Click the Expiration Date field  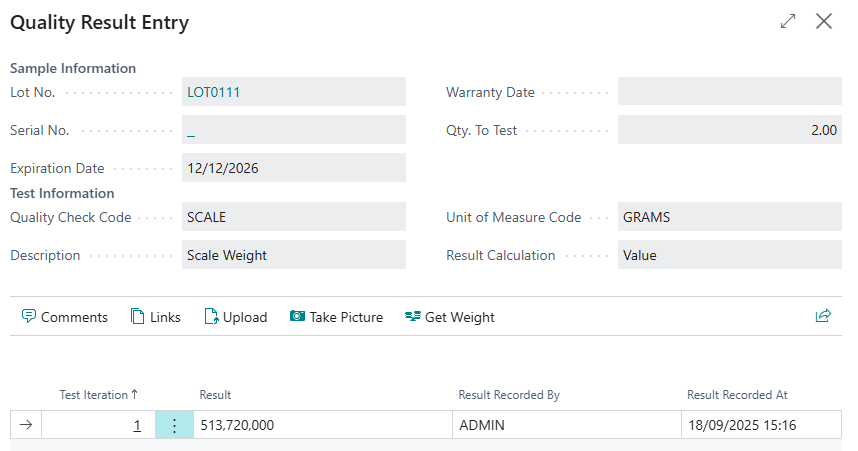point(293,168)
